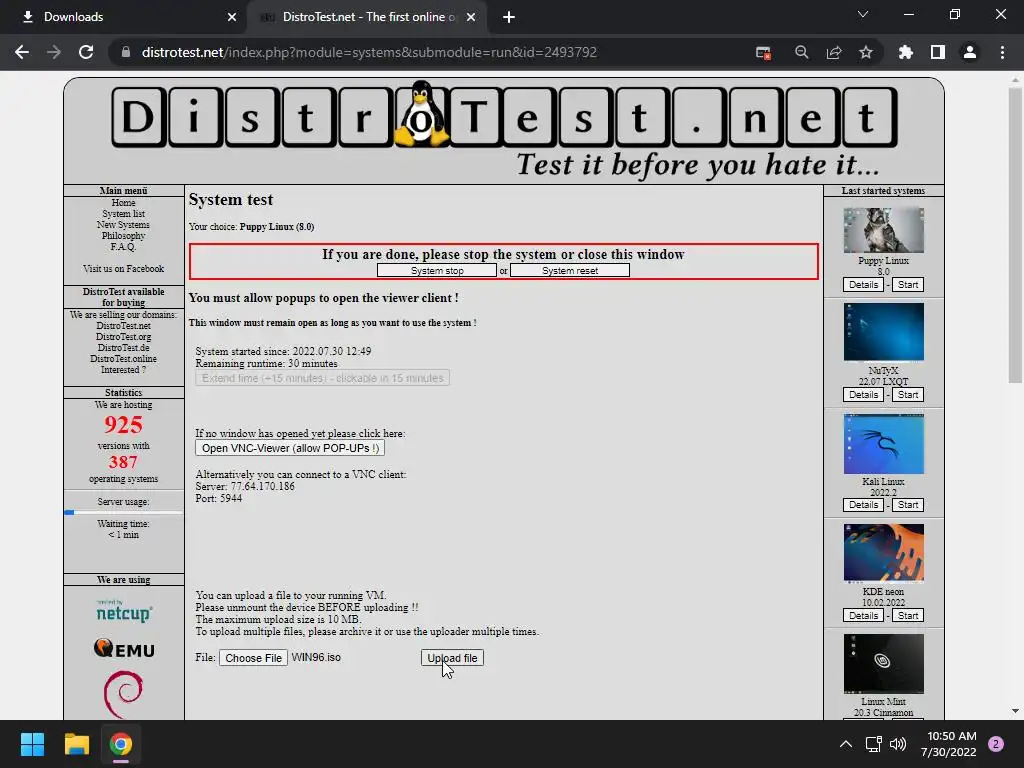Open the Home menu link
Viewport: 1024px width, 768px height.
pyautogui.click(x=123, y=202)
